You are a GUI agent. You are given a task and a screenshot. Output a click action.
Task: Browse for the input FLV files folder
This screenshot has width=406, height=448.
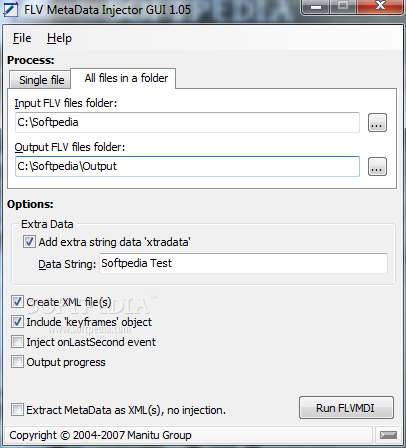[377, 123]
